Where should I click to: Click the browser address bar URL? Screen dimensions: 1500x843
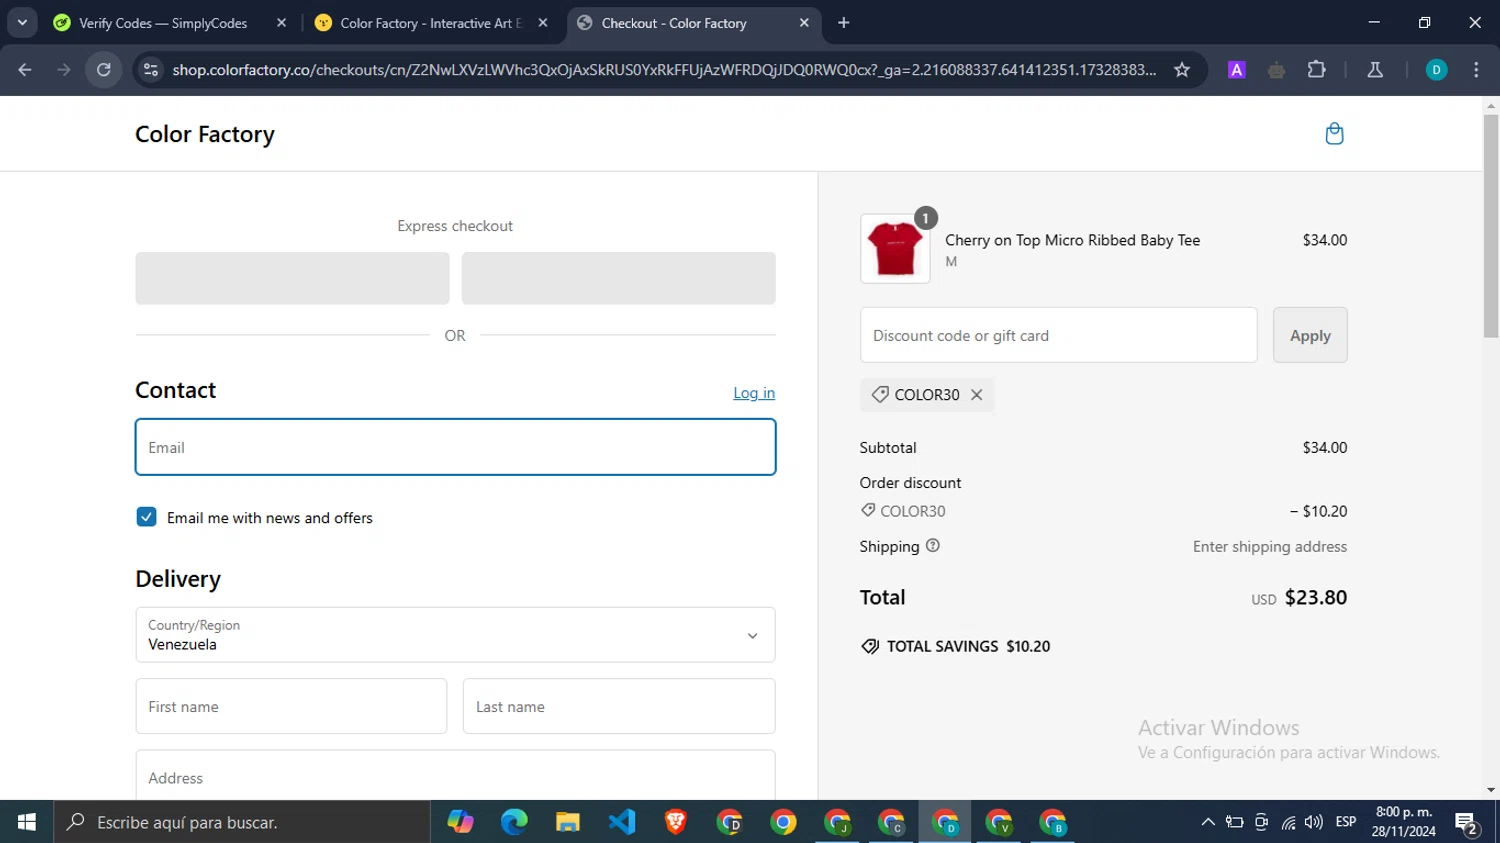point(664,70)
